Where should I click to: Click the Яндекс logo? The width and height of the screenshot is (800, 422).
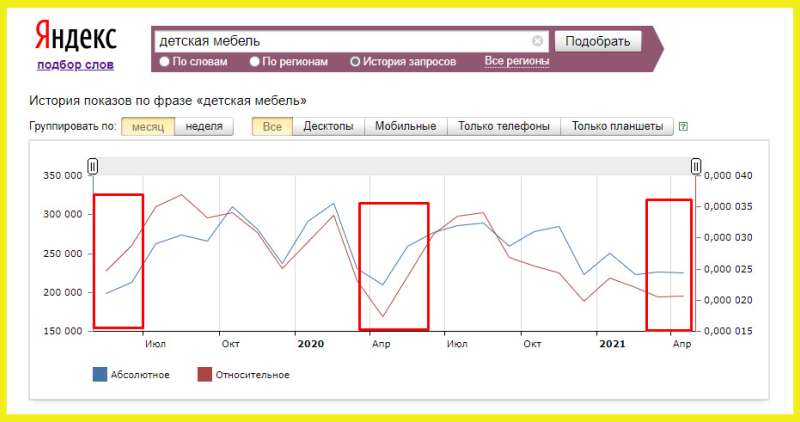click(76, 37)
